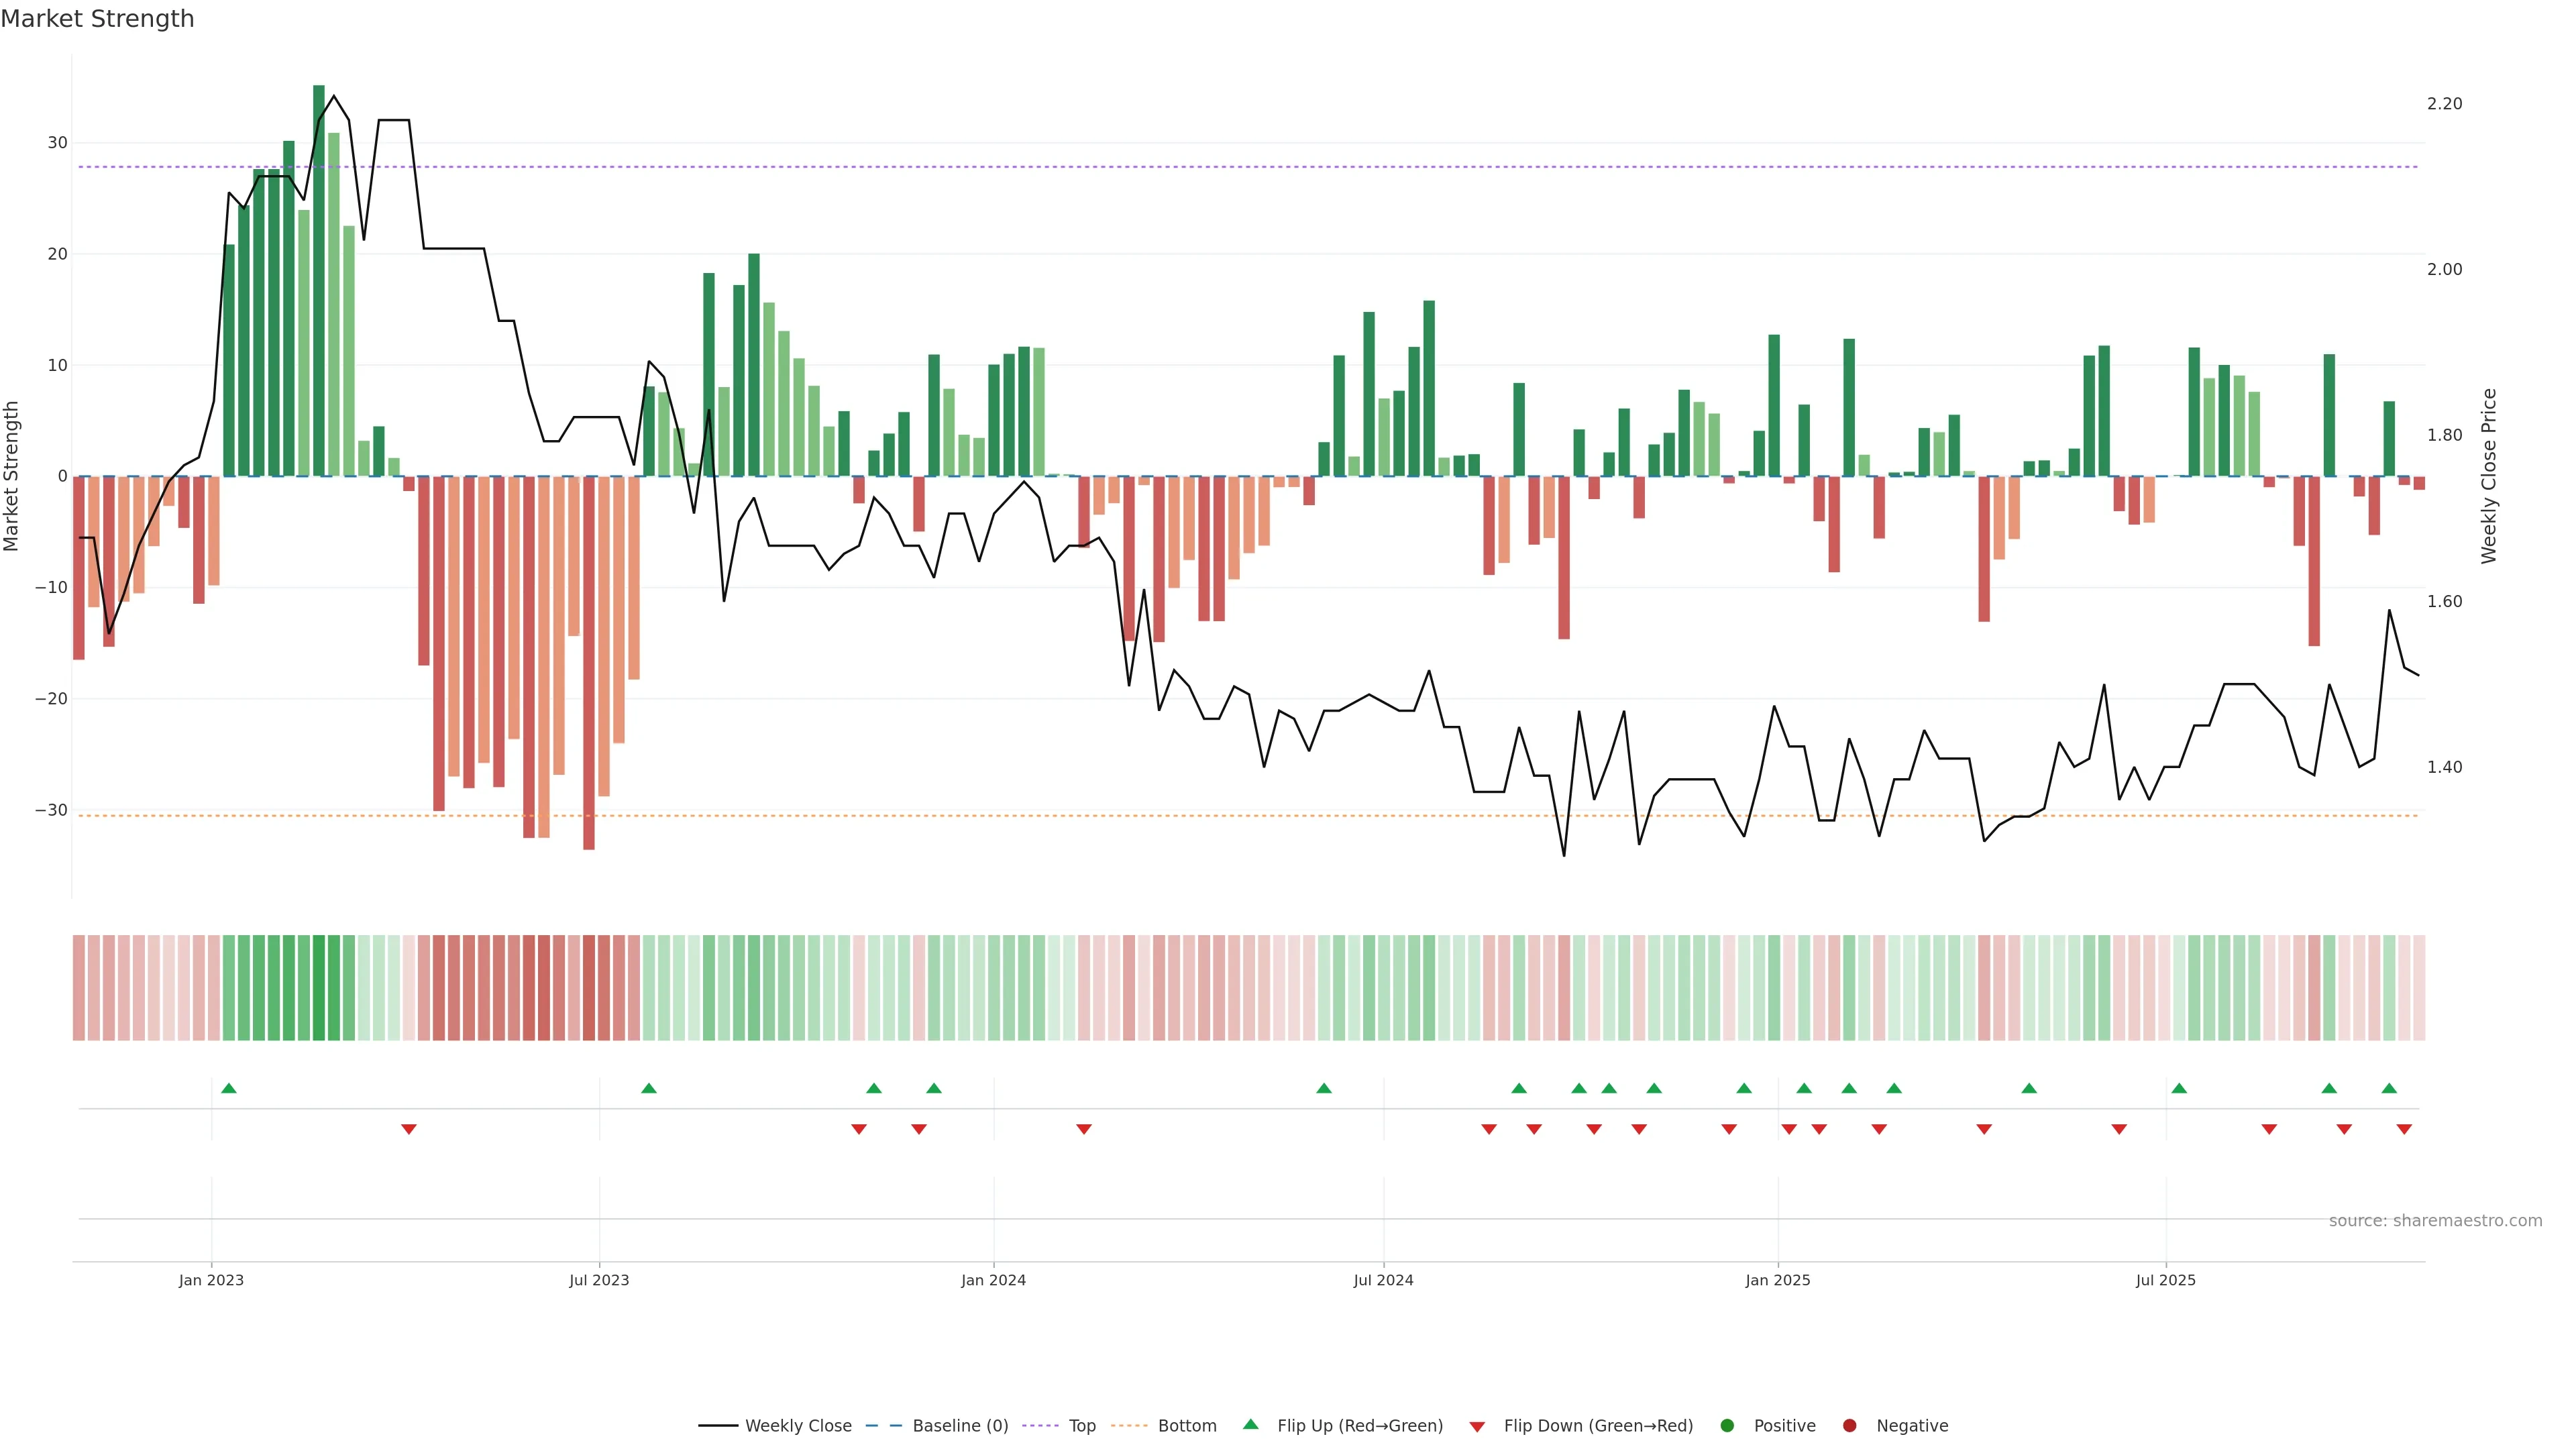Click the dark red Negative legend dot
Screen dimensions: 2576x1449
coord(1849,1426)
